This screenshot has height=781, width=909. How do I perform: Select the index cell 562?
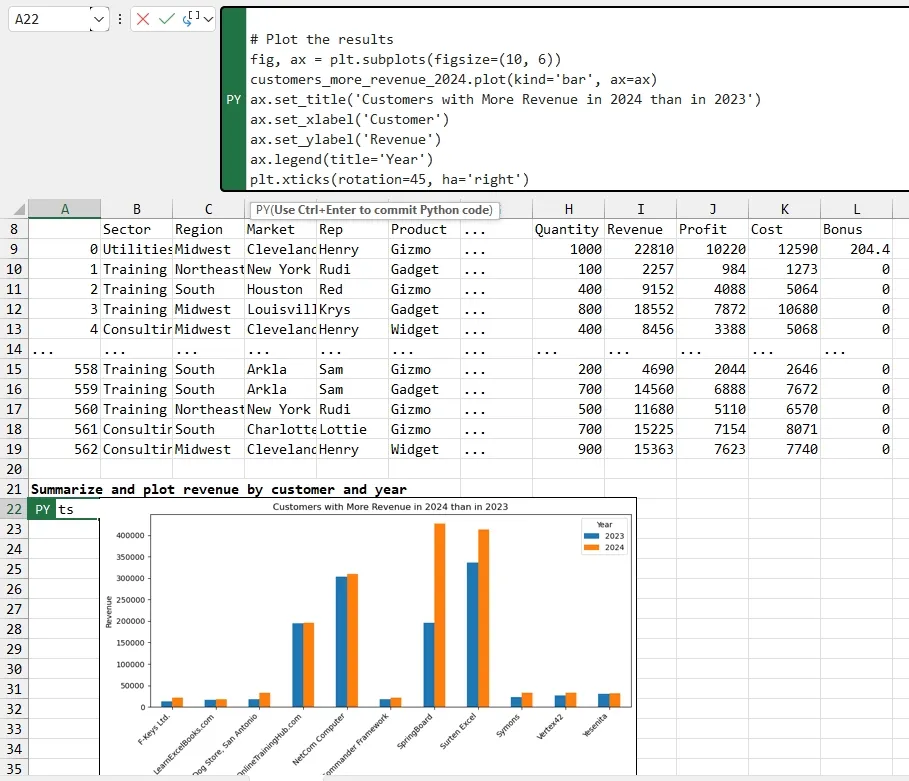pos(64,449)
